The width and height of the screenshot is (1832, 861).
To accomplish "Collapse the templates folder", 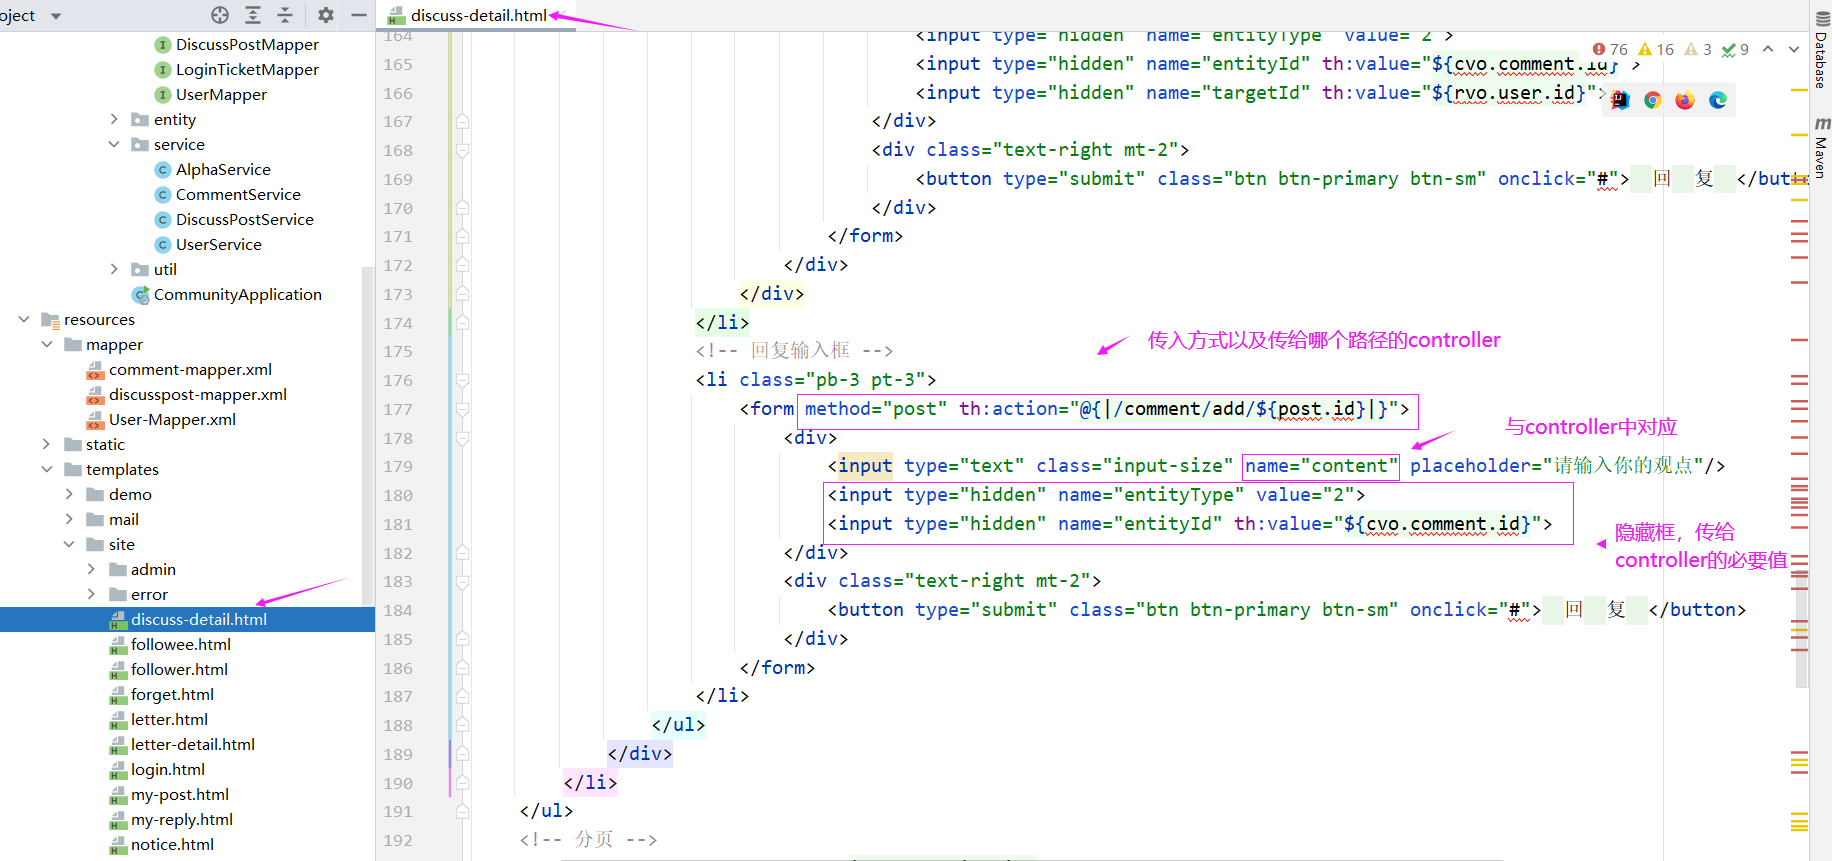I will [x=46, y=469].
